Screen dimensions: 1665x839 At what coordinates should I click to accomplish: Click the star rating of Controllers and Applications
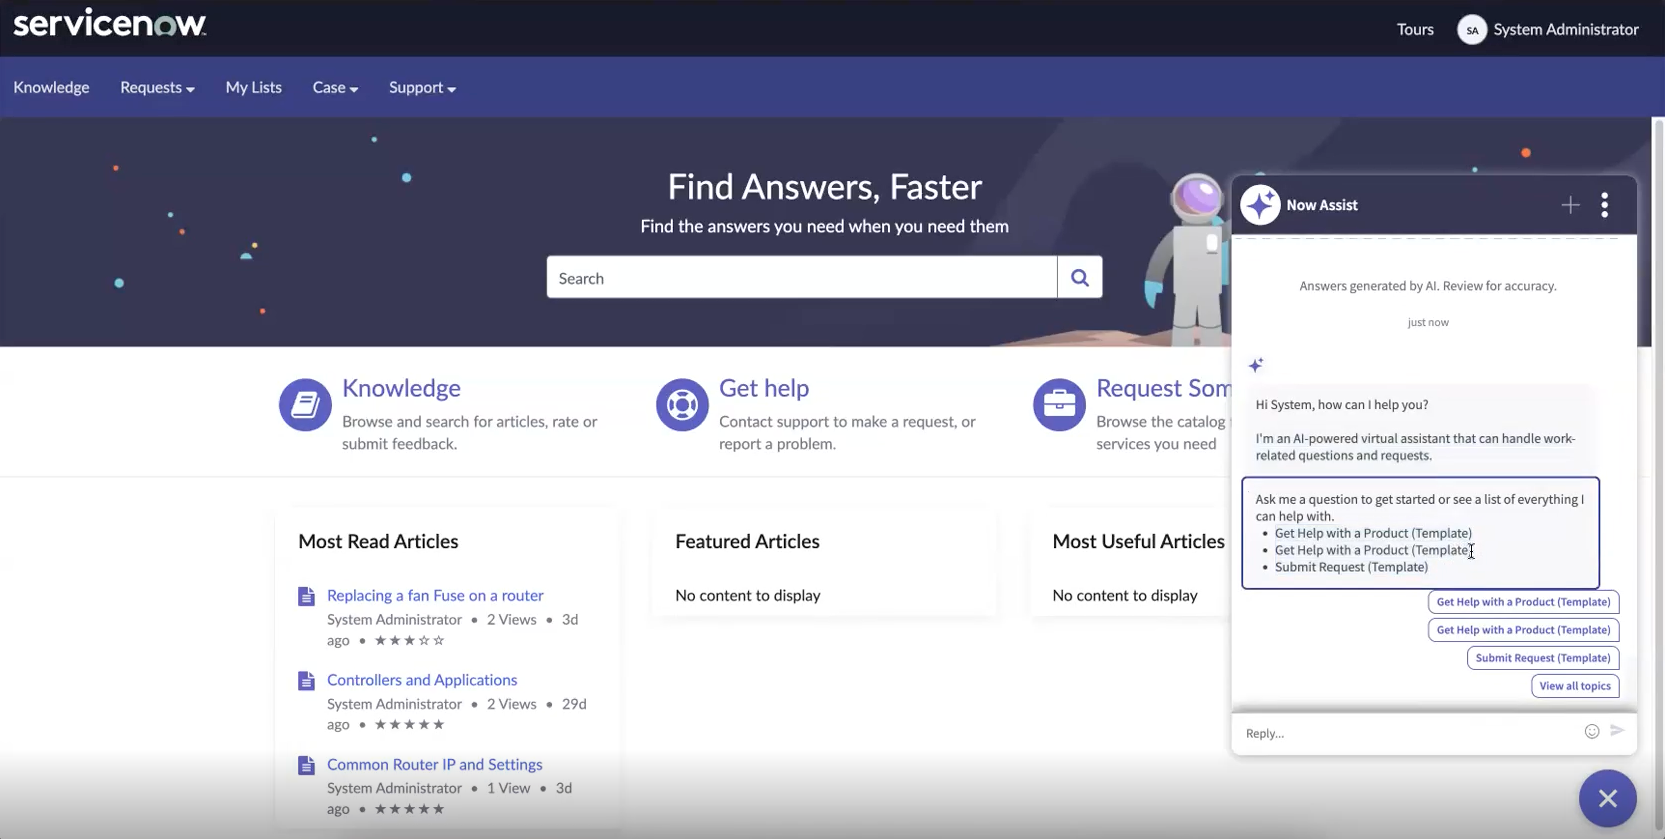(x=409, y=724)
